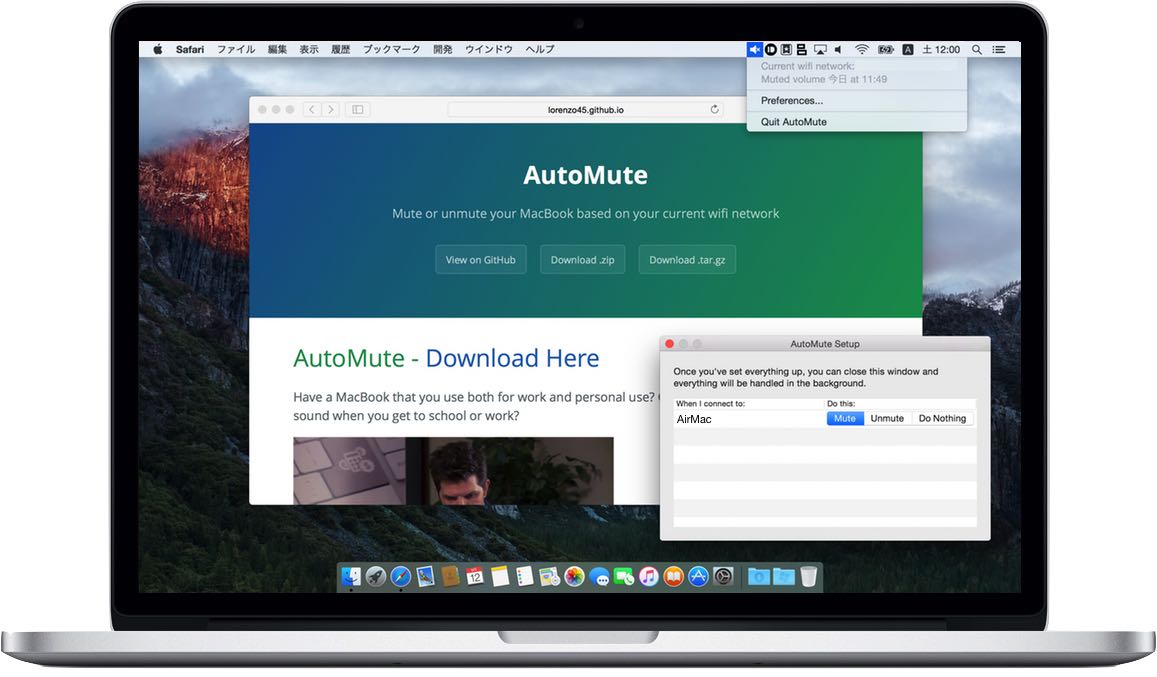Screen dimensions: 1157x677
Task: Click the AutoMute speaker menu bar icon
Action: tap(754, 49)
